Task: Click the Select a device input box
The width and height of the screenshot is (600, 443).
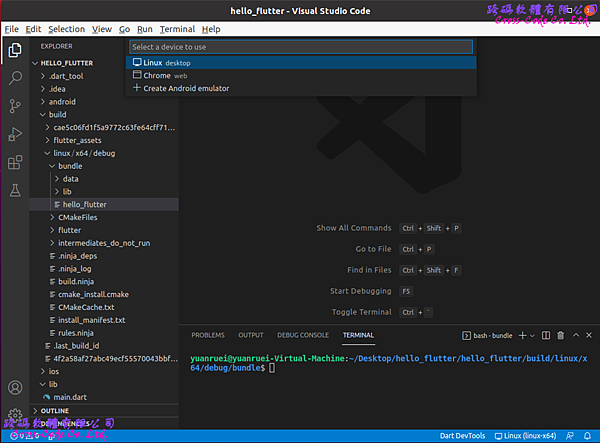Action: (x=300, y=47)
